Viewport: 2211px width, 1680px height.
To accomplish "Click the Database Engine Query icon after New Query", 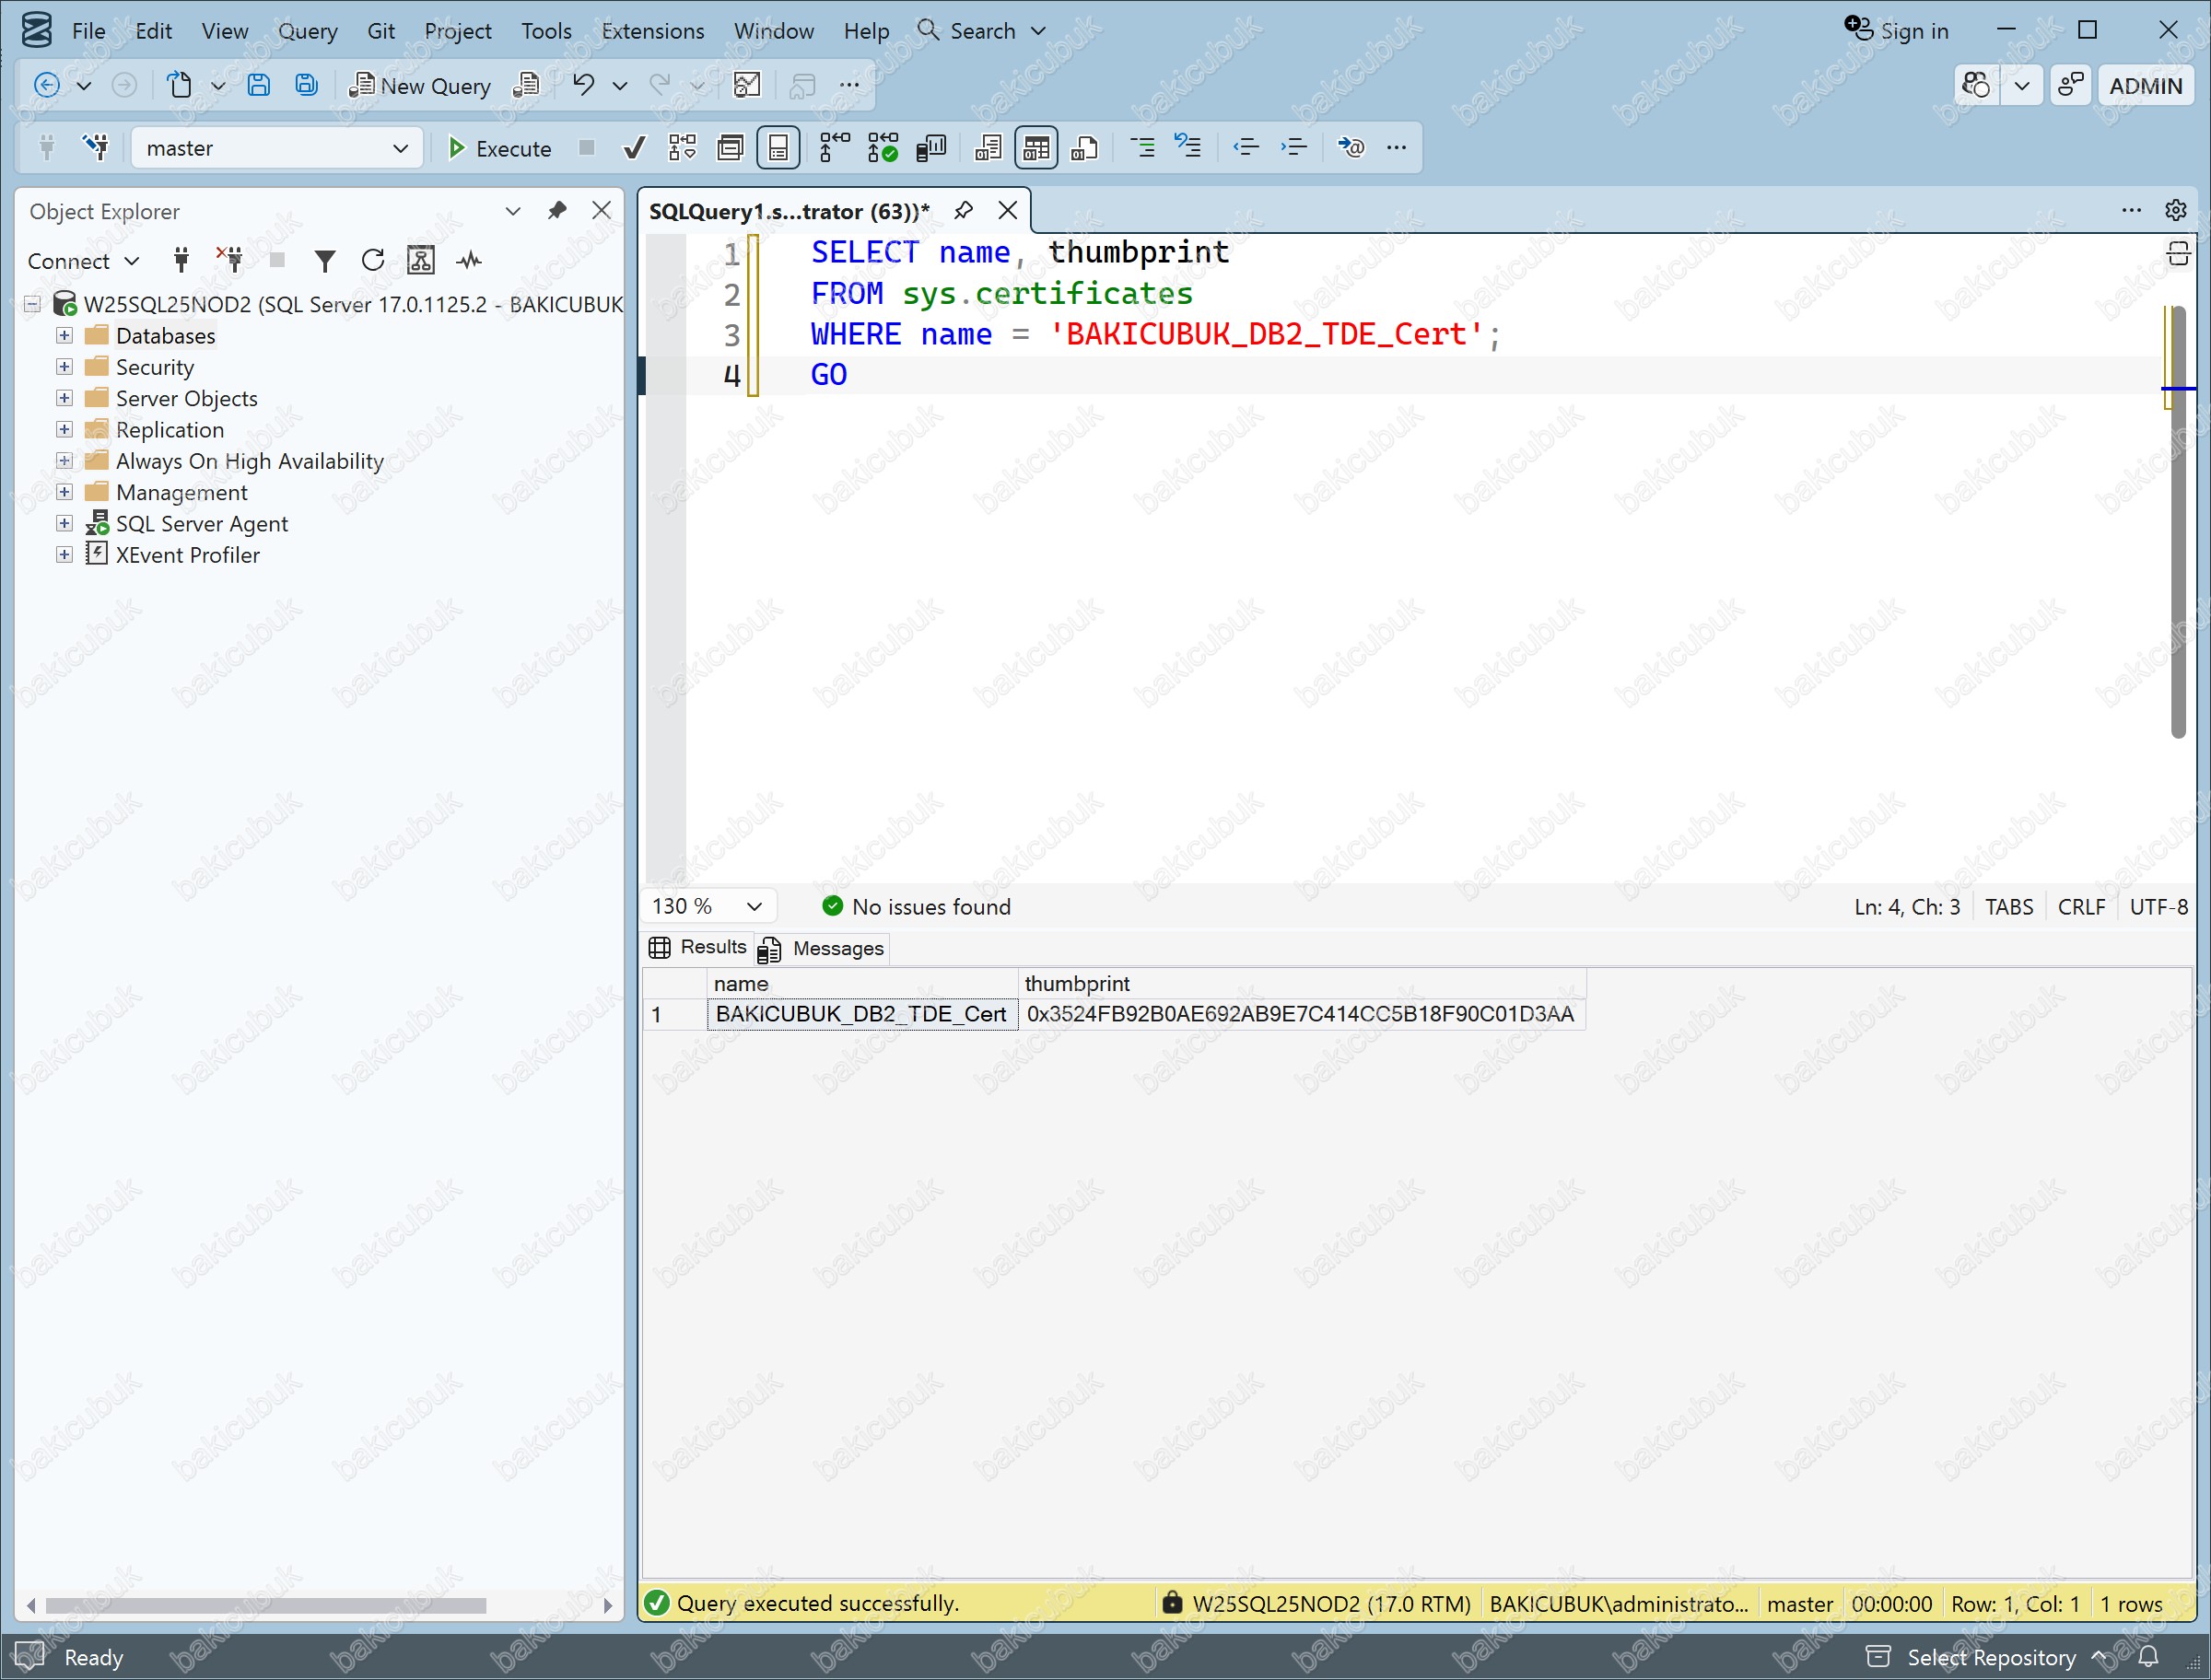I will click(526, 85).
